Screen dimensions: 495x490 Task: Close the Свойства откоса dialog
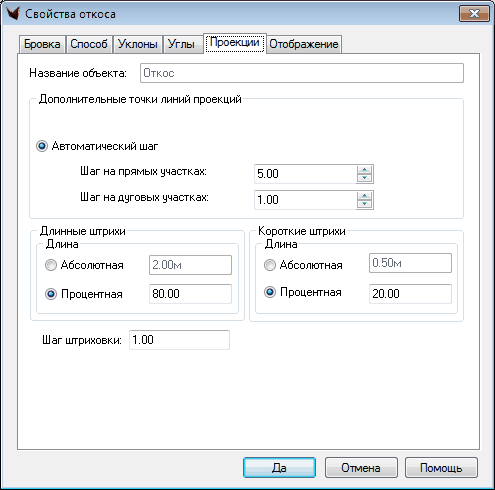coord(474,14)
